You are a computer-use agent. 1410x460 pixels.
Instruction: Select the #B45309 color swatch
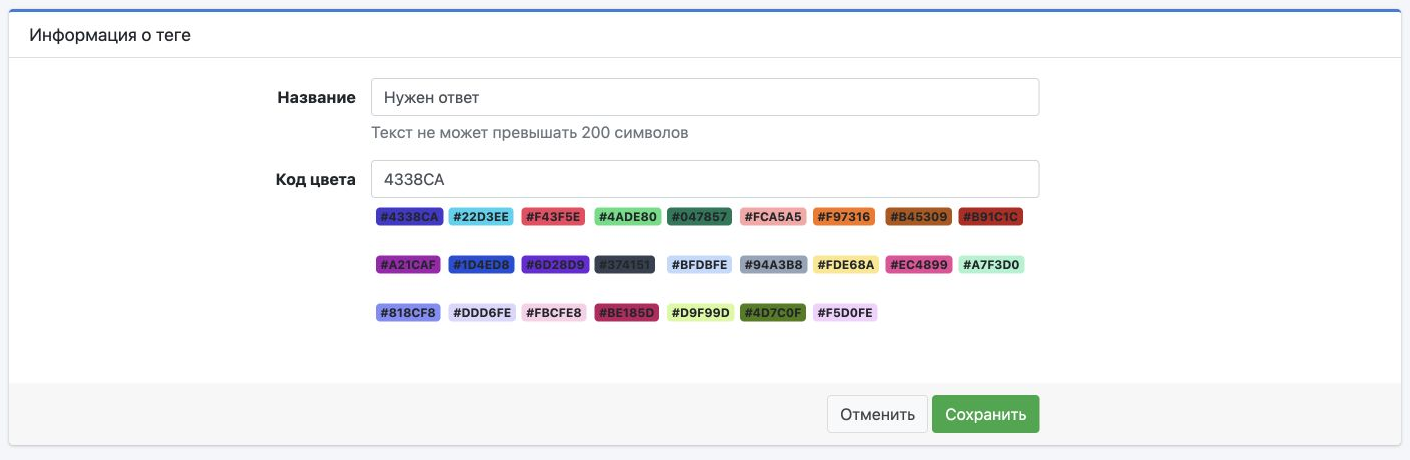pyautogui.click(x=919, y=216)
